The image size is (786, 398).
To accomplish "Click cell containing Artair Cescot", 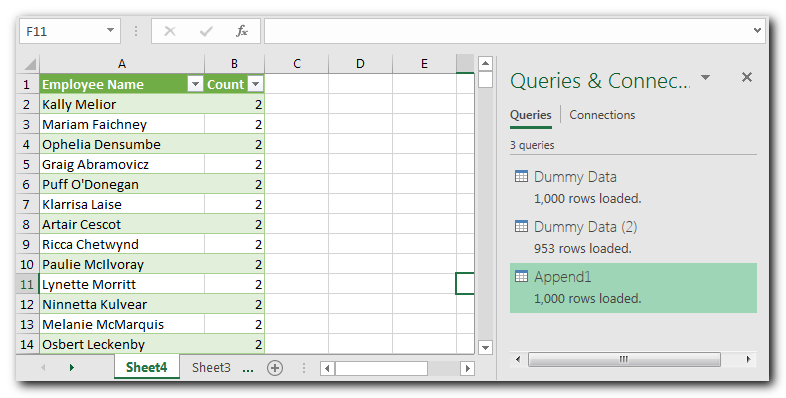I will pyautogui.click(x=122, y=225).
